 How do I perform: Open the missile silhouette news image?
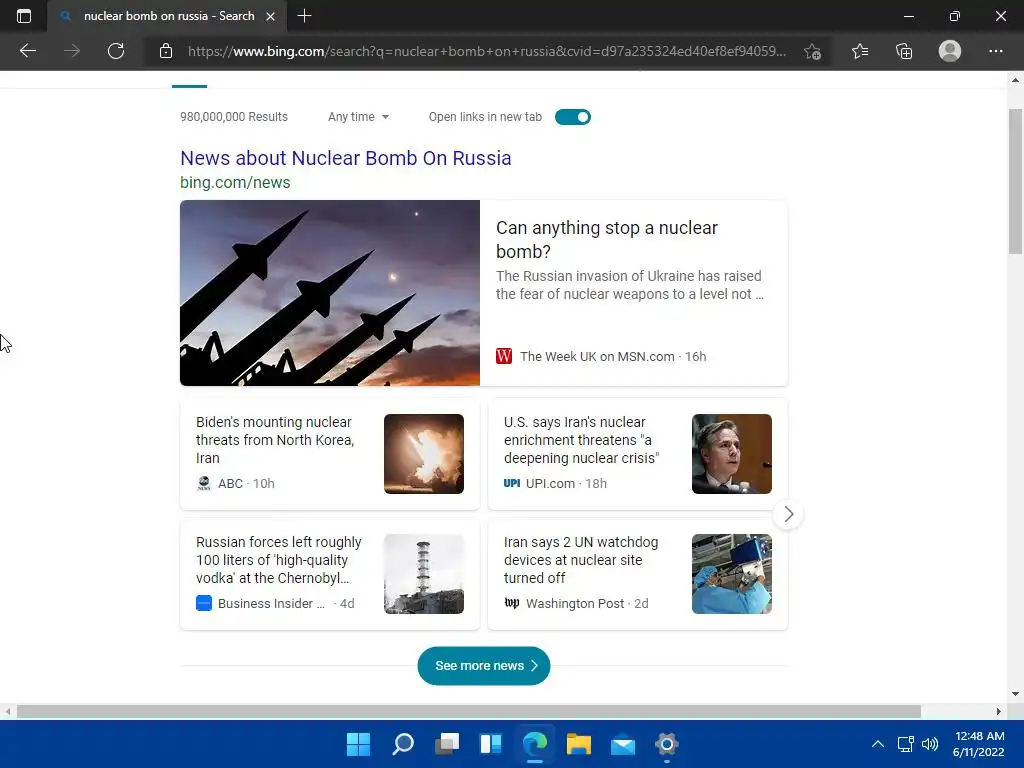[x=330, y=293]
